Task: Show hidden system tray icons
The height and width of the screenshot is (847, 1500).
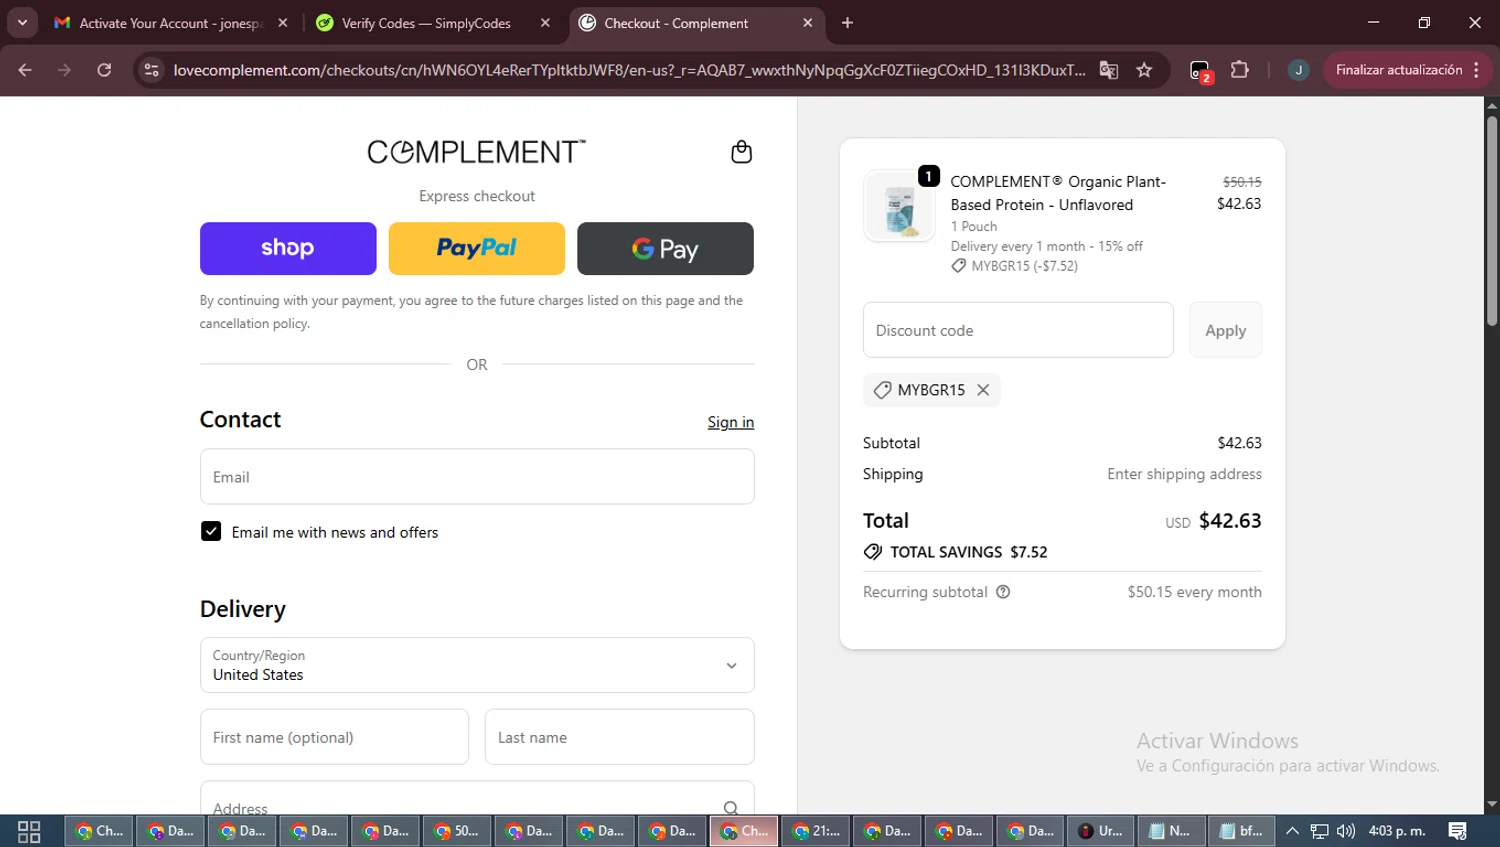Action: [1292, 831]
